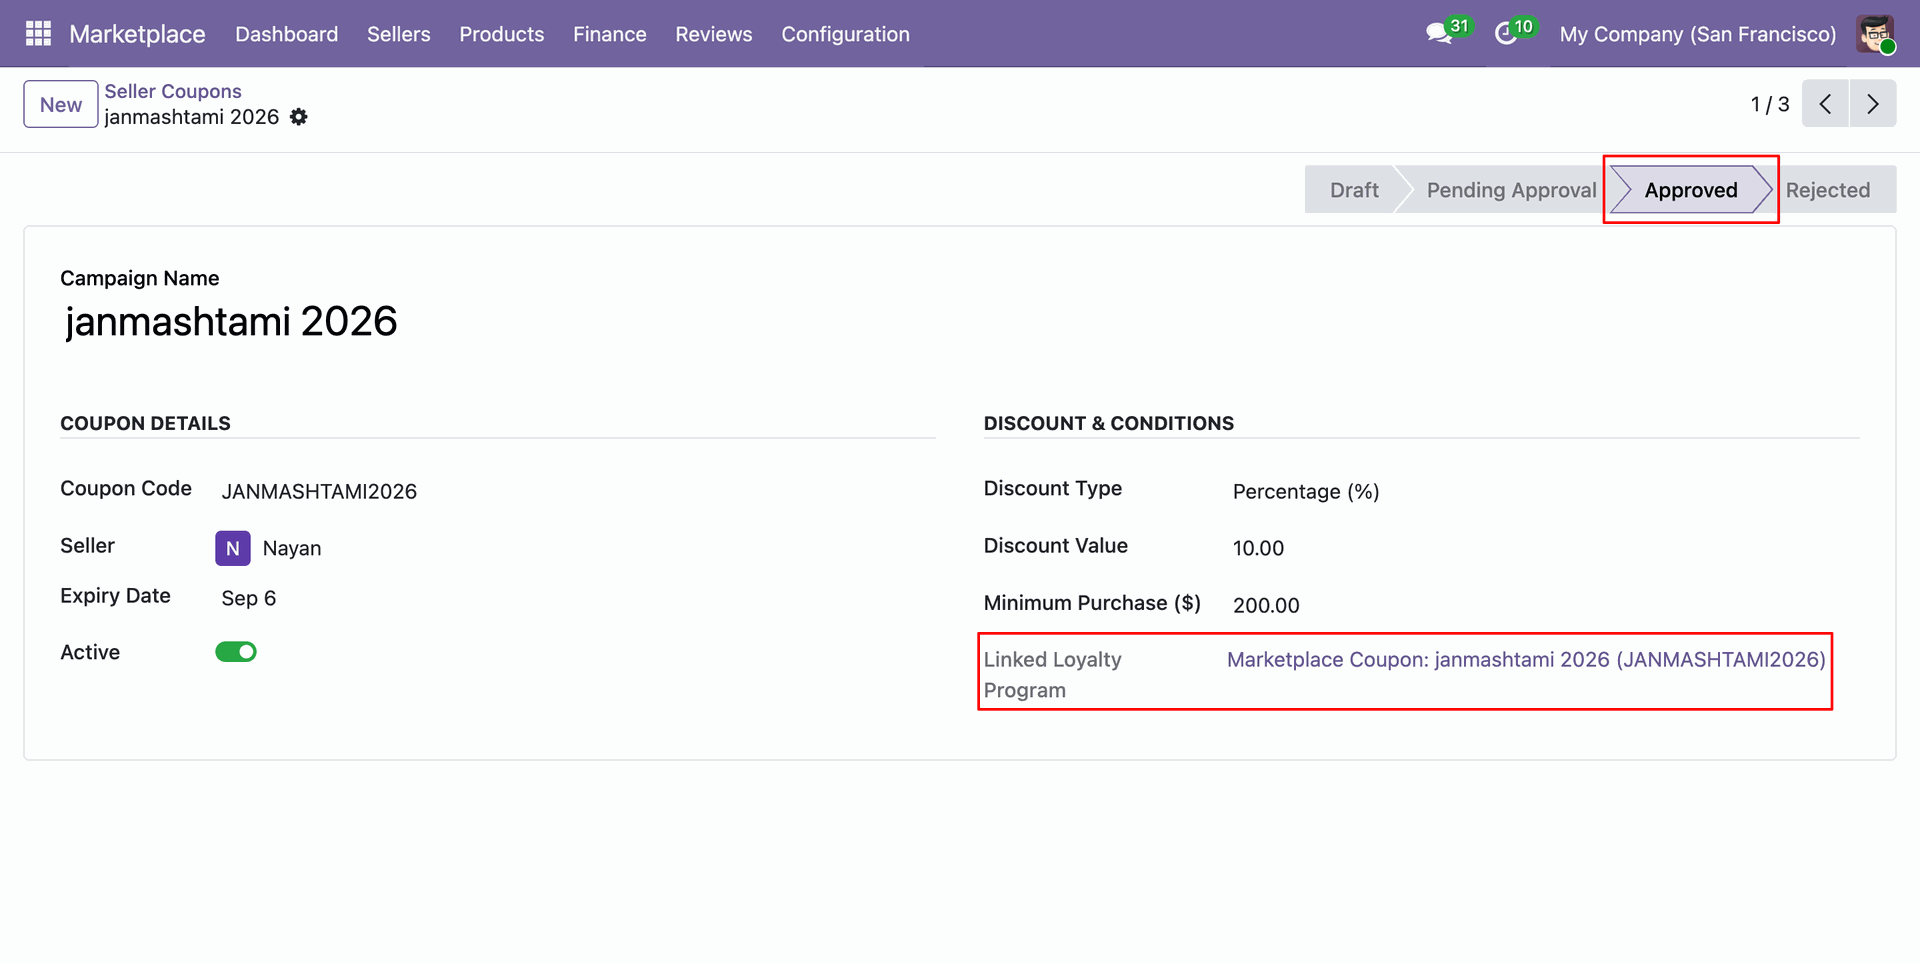Go to the previous record arrow
Screen dimensions: 1920x964
click(1825, 104)
